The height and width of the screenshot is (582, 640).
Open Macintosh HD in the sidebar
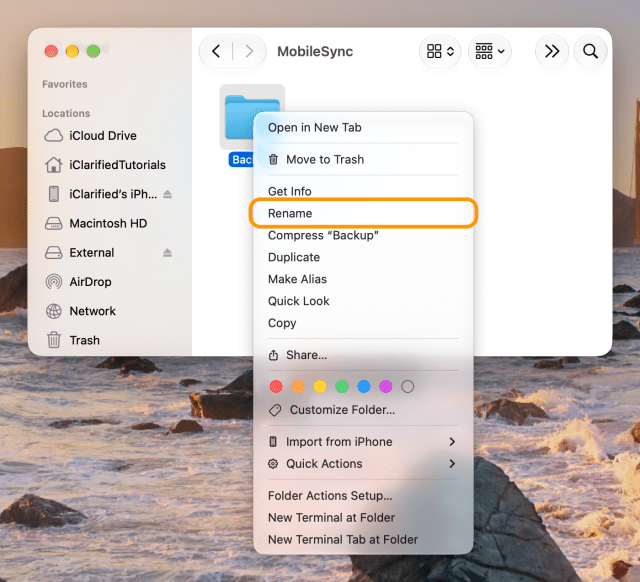coord(108,223)
